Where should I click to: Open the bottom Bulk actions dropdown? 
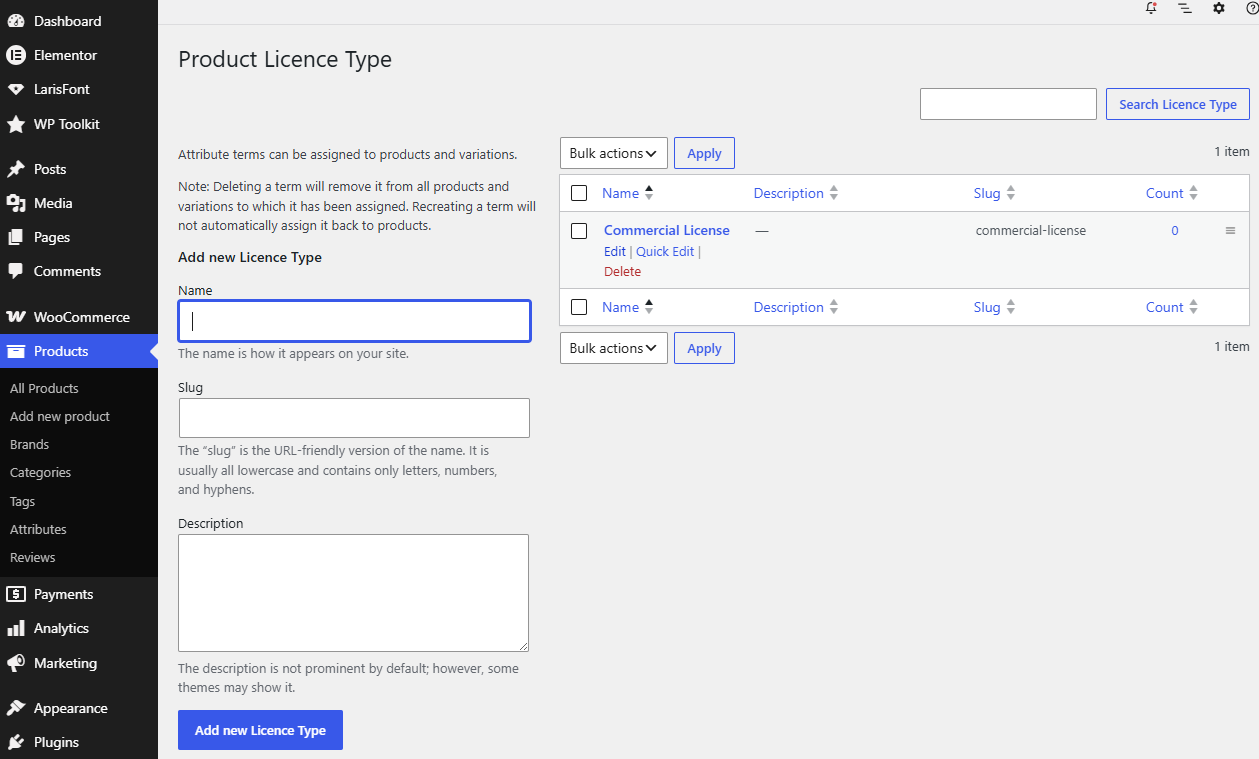pos(614,348)
